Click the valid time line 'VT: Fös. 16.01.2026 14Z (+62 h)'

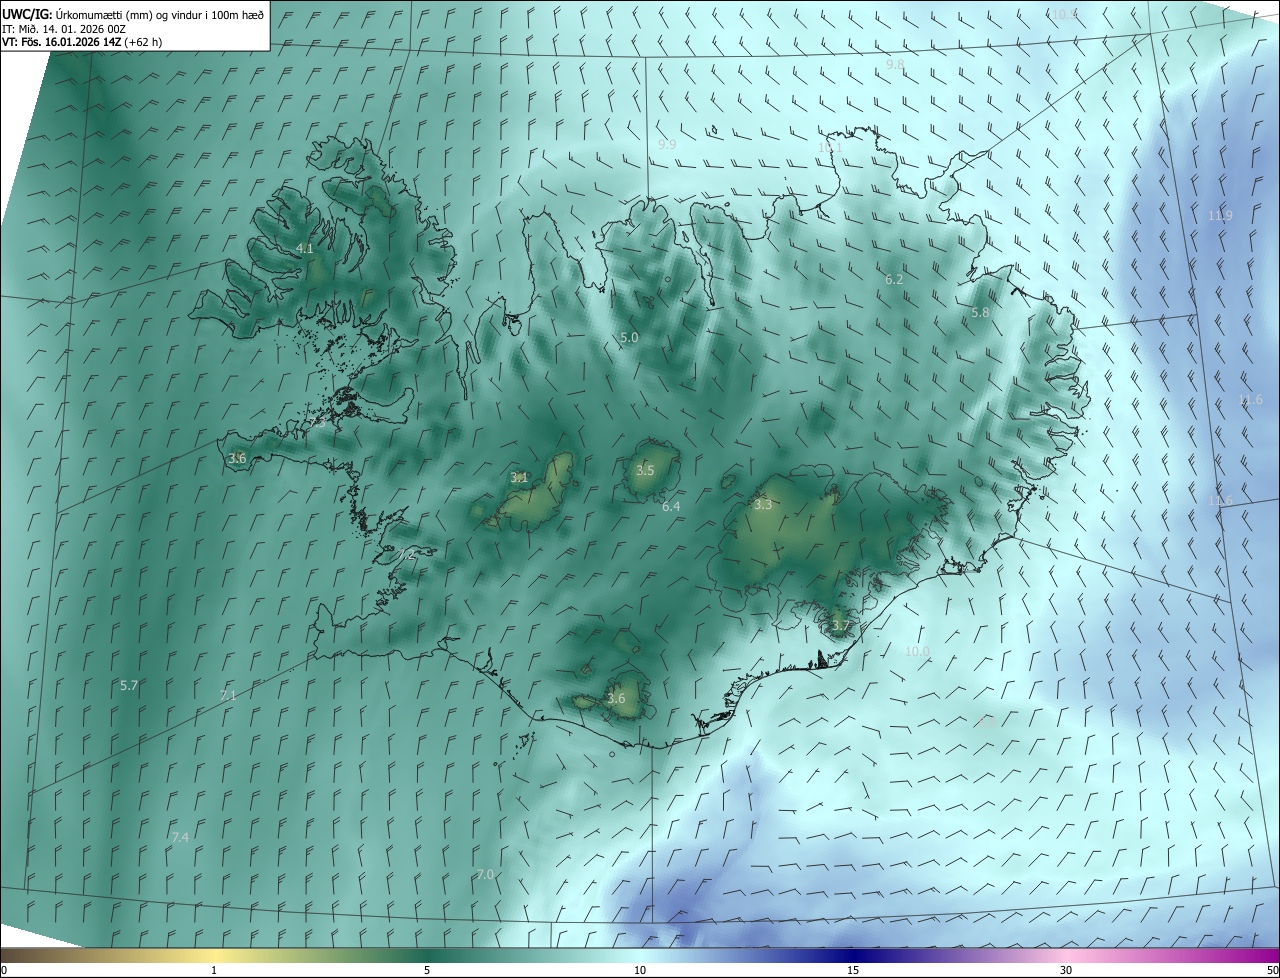pyautogui.click(x=82, y=42)
